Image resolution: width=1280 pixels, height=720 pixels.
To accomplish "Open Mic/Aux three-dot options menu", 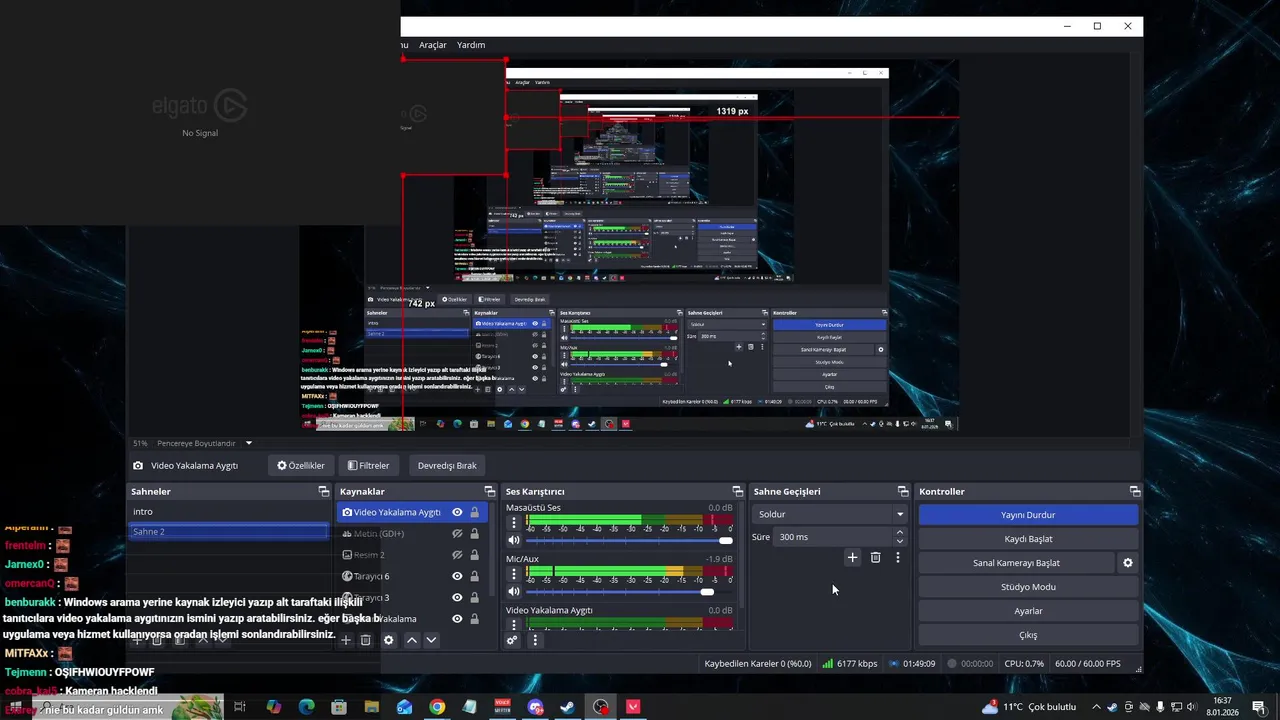I will (514, 574).
